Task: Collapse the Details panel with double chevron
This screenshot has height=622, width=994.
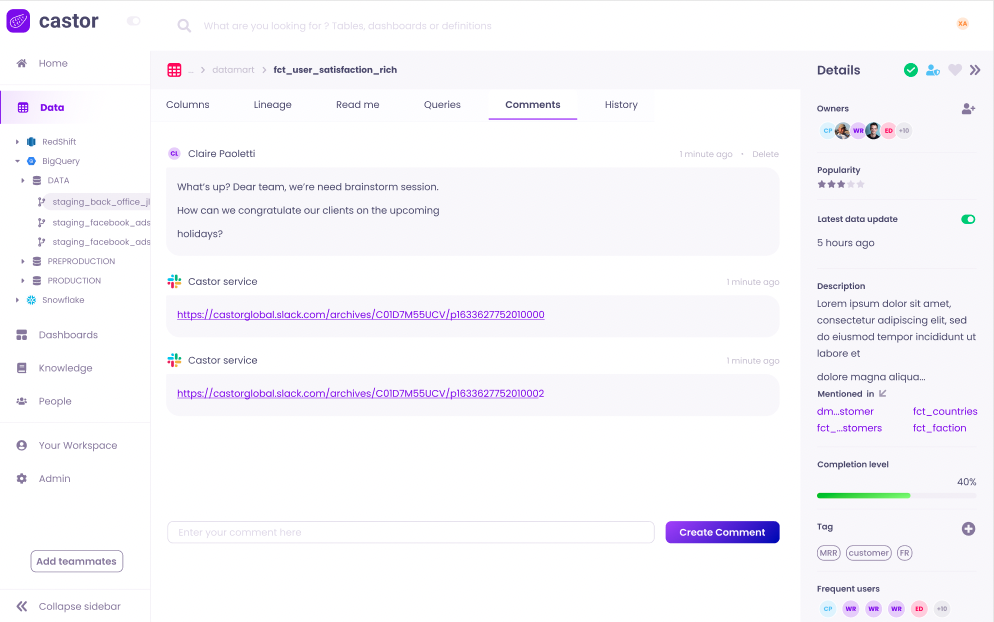Action: (x=975, y=70)
